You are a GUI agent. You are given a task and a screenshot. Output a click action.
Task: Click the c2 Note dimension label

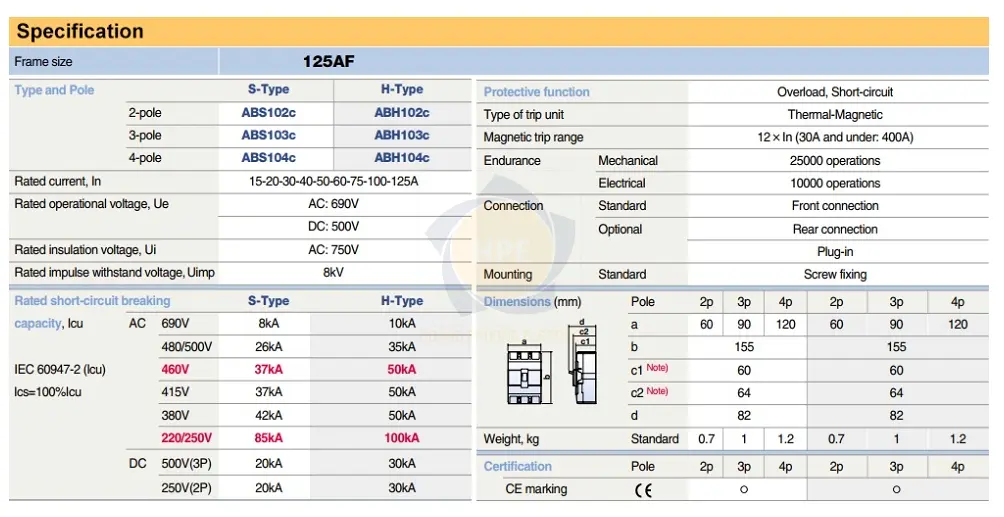(x=649, y=392)
